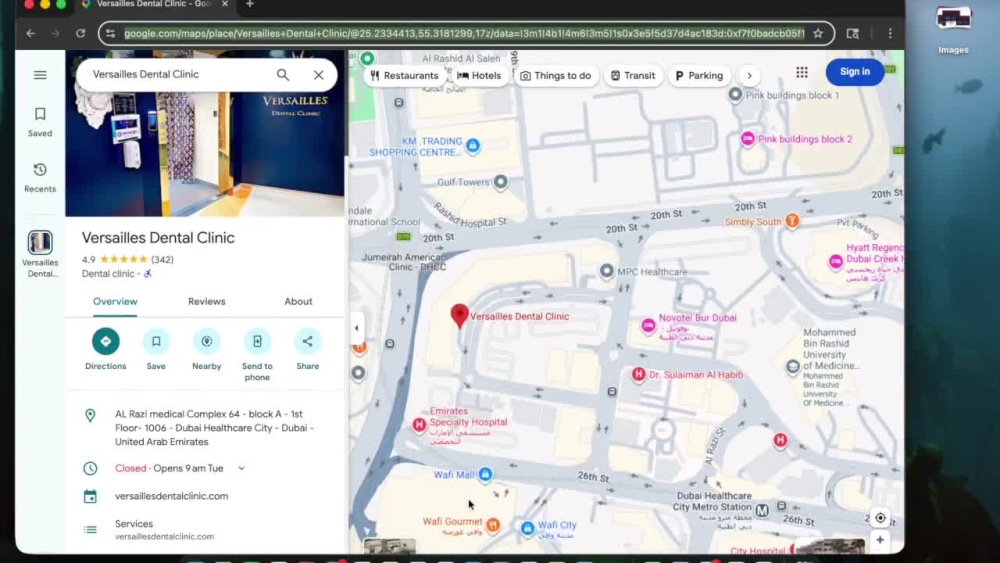Screen dimensions: 1000x563
Task: Switch to the Overview tab
Action: [115, 302]
